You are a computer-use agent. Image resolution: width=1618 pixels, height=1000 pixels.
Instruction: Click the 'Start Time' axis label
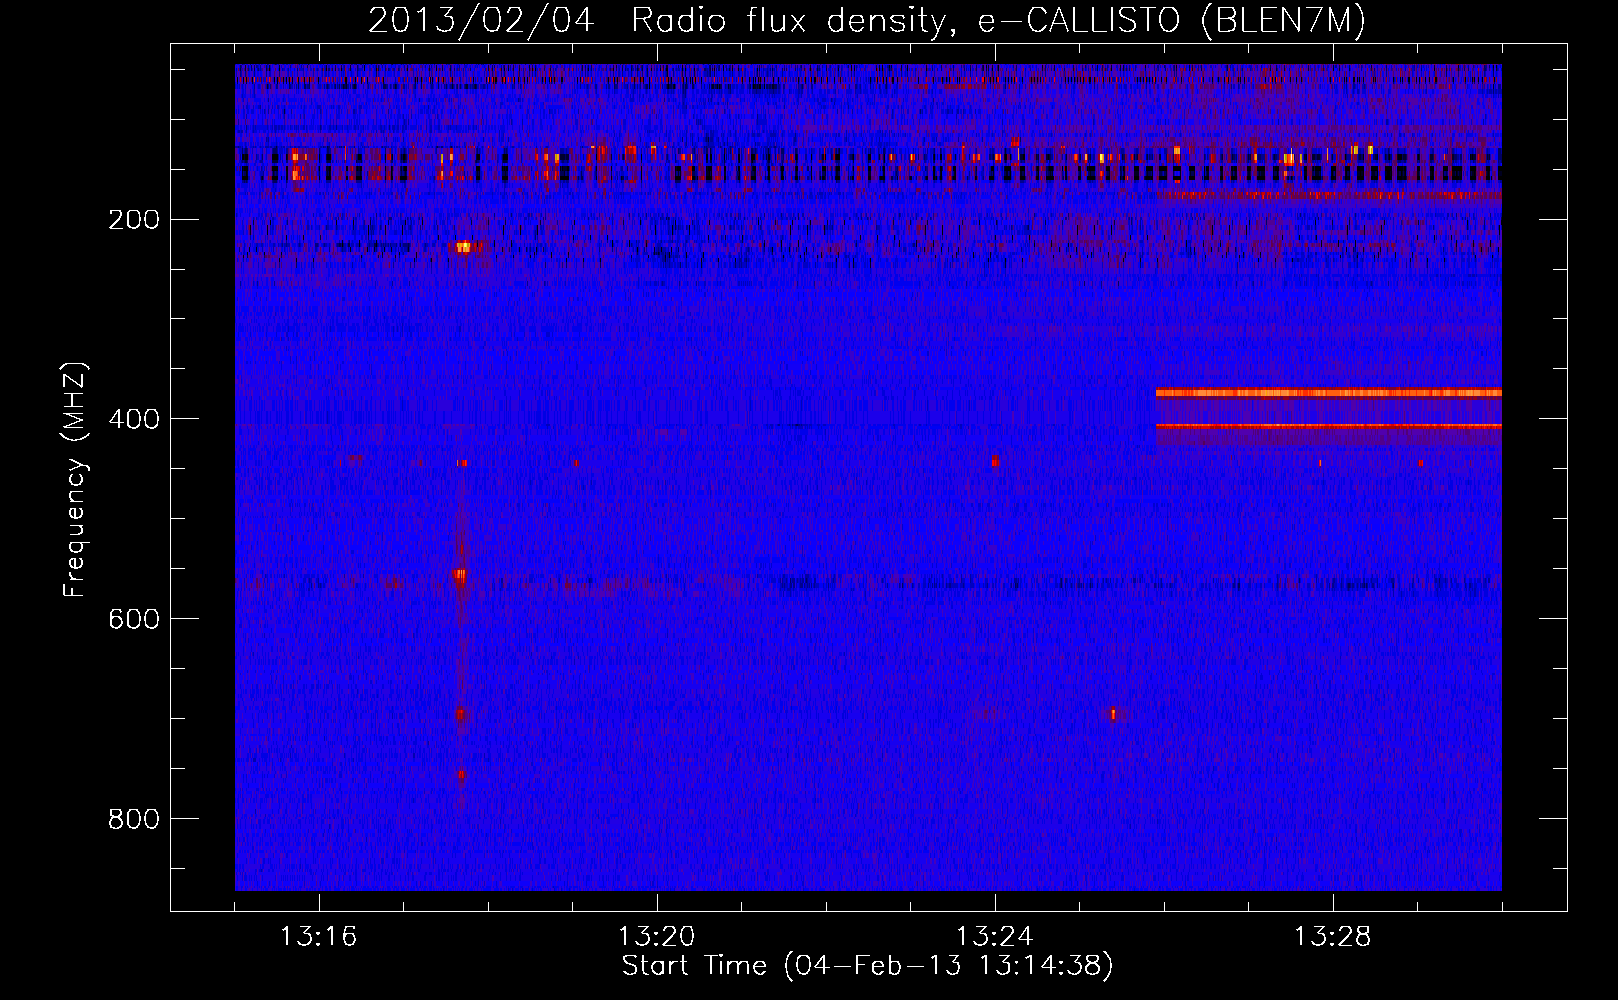(867, 966)
